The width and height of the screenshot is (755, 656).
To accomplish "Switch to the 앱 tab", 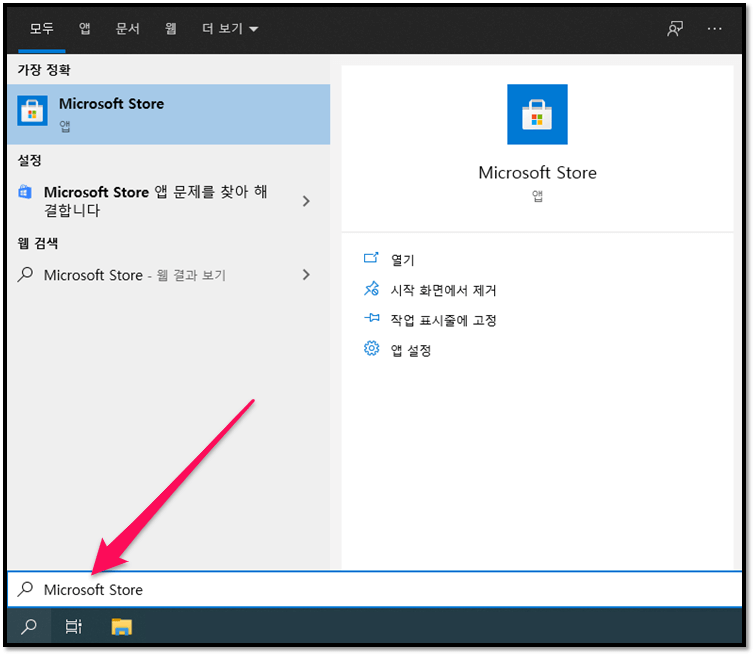I will pos(85,29).
